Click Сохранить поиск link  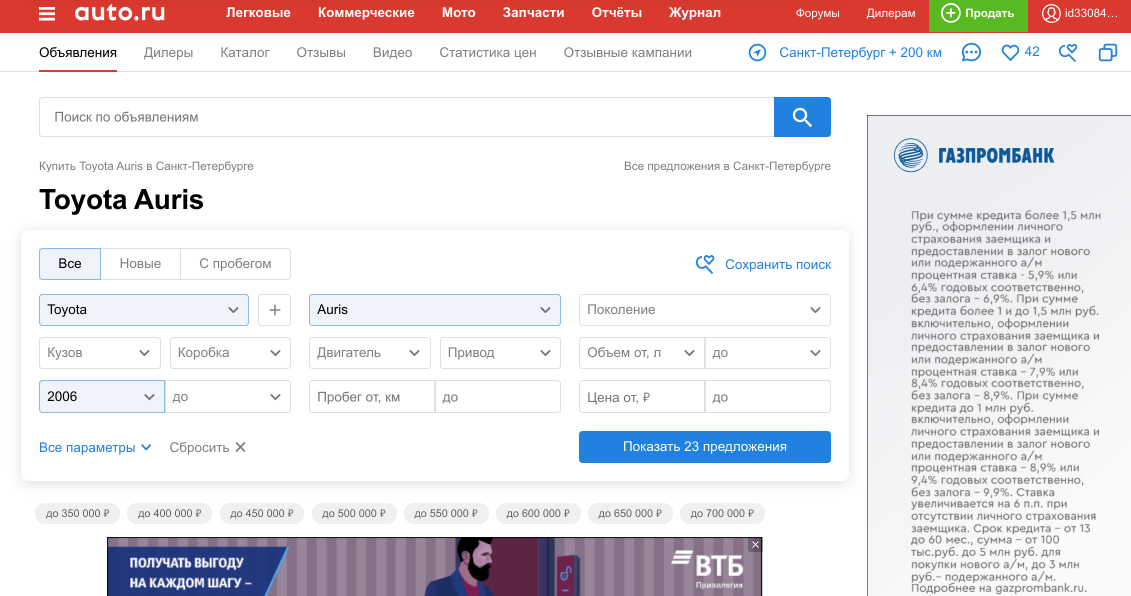[778, 265]
